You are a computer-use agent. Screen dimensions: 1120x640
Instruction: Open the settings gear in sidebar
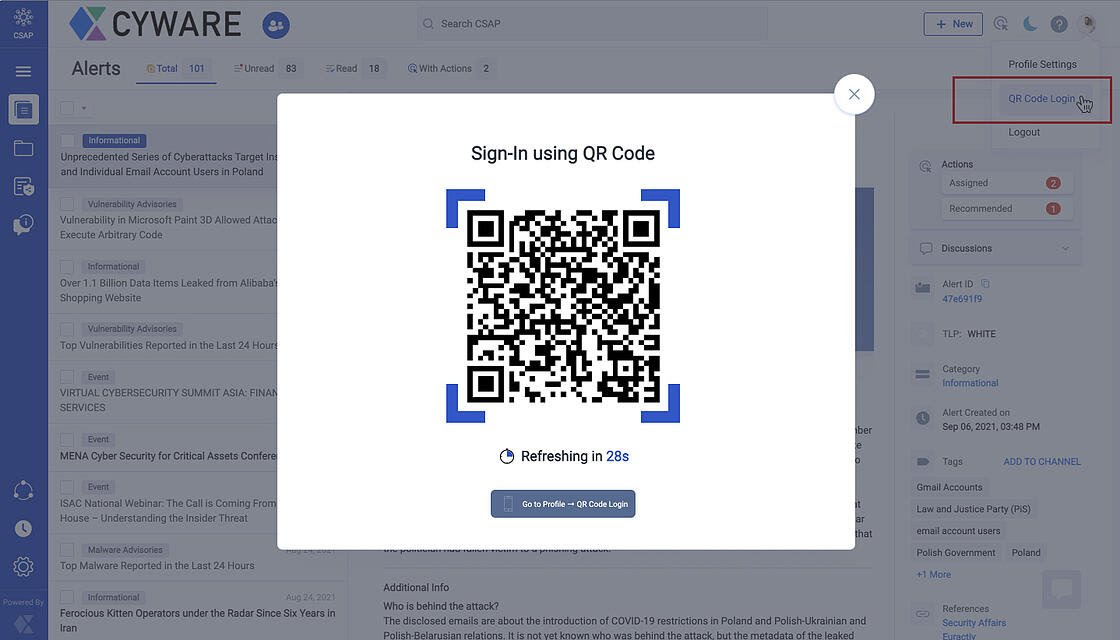pos(23,566)
